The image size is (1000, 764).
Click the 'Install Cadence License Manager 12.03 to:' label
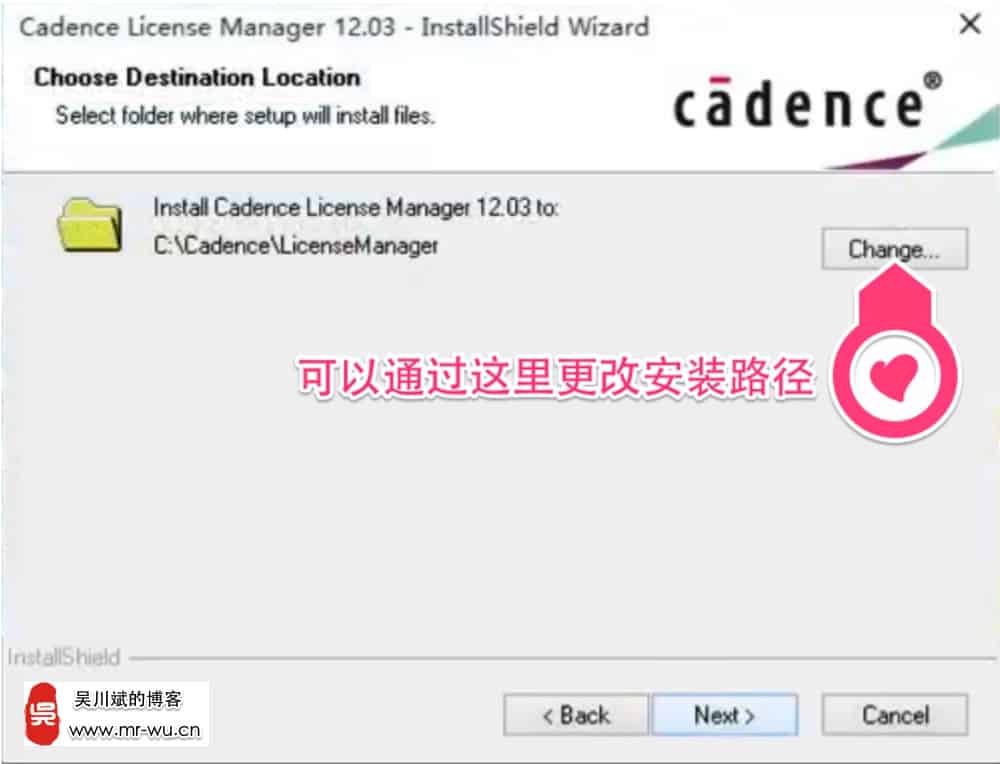(x=356, y=207)
